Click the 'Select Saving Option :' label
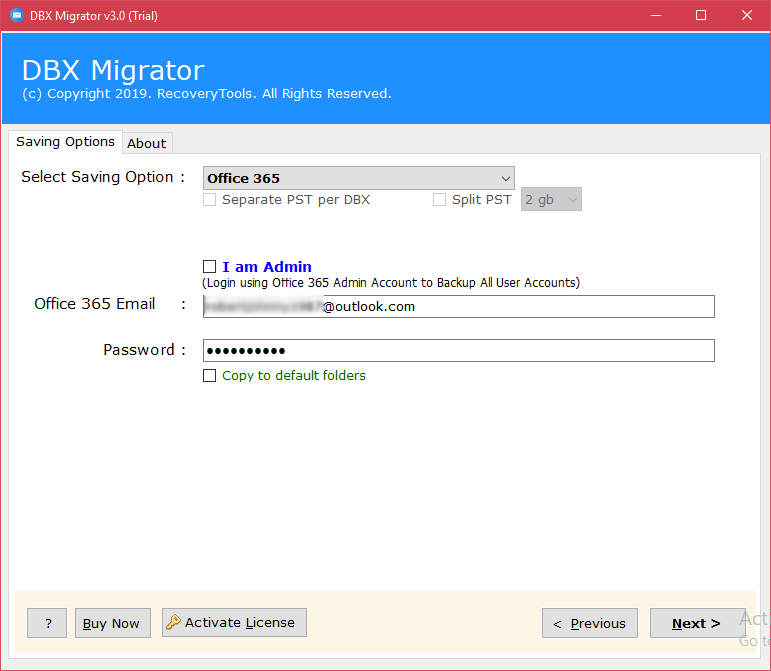This screenshot has height=671, width=771. [x=103, y=177]
